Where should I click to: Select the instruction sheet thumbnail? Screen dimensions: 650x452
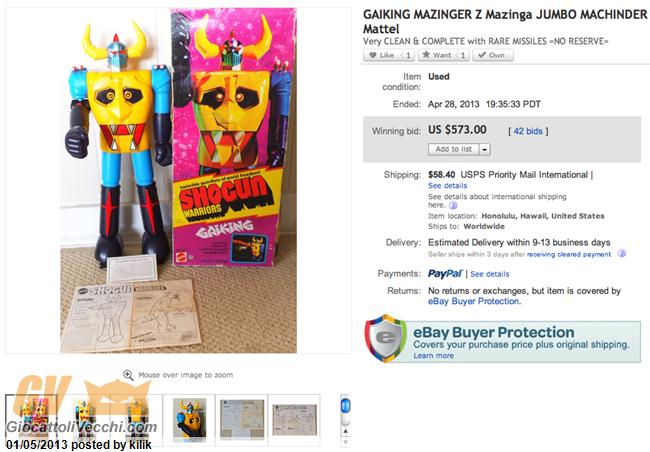(242, 419)
